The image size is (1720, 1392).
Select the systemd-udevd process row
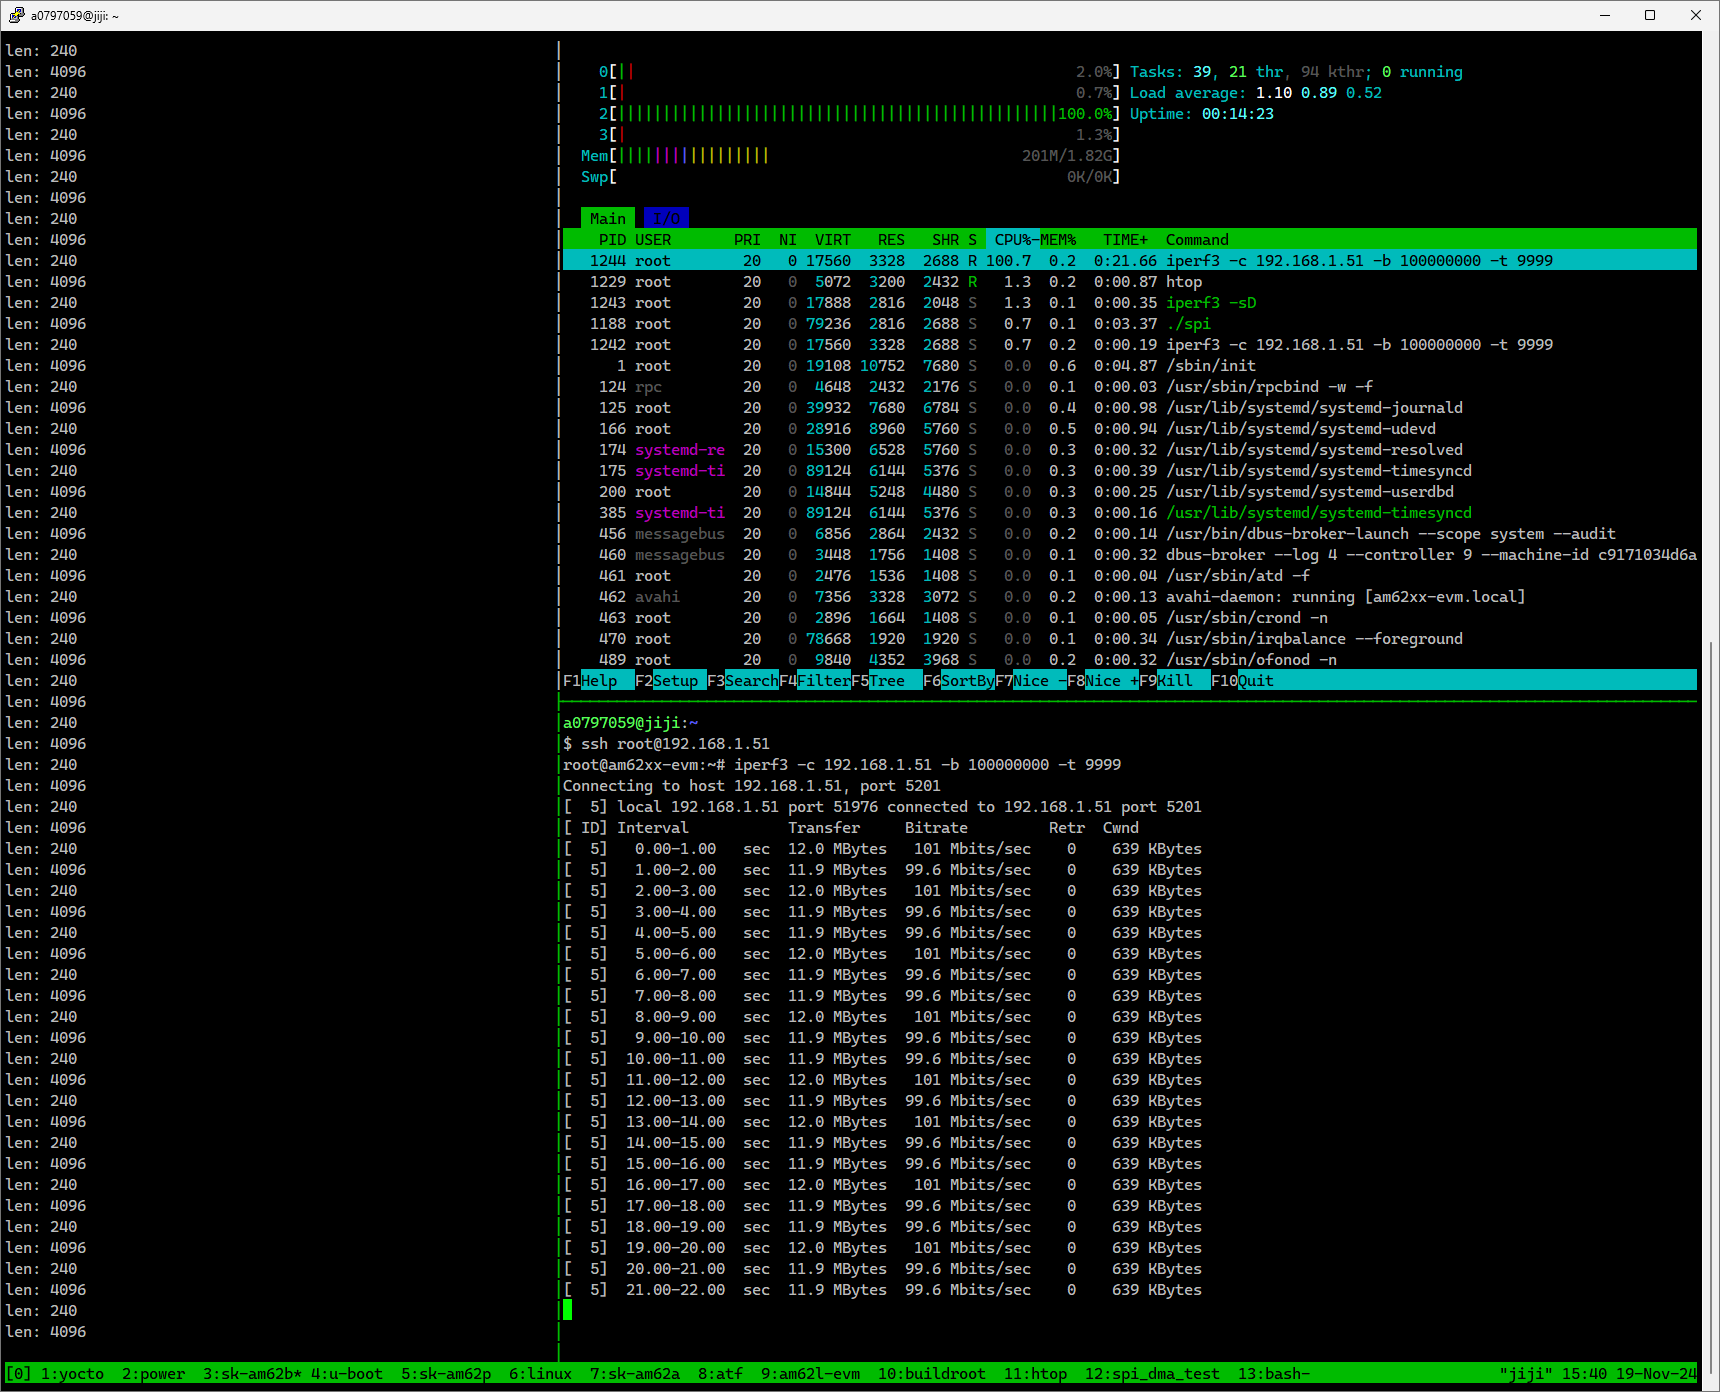click(x=1130, y=429)
